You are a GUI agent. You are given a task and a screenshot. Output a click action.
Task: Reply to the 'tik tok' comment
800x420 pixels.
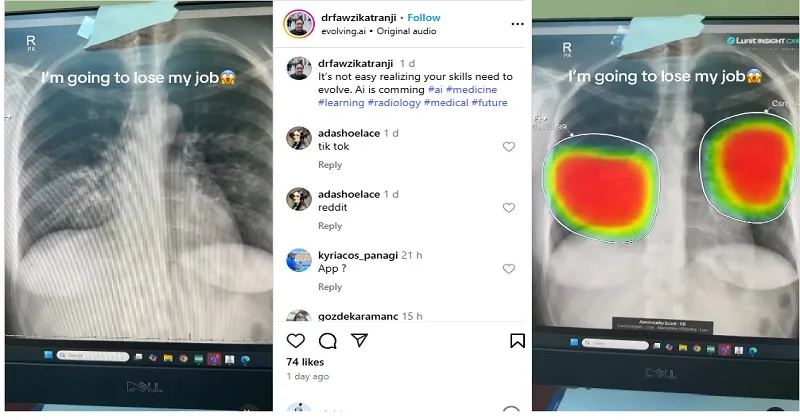pos(330,165)
